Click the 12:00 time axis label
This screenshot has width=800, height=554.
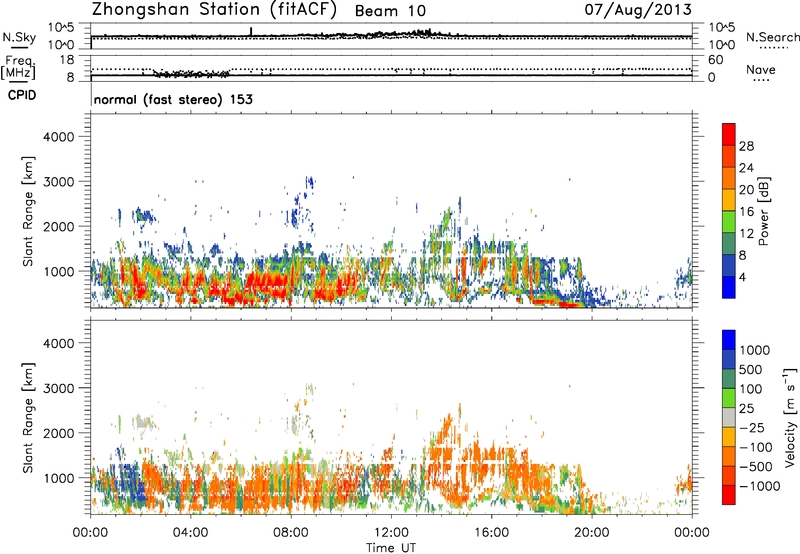coord(391,533)
